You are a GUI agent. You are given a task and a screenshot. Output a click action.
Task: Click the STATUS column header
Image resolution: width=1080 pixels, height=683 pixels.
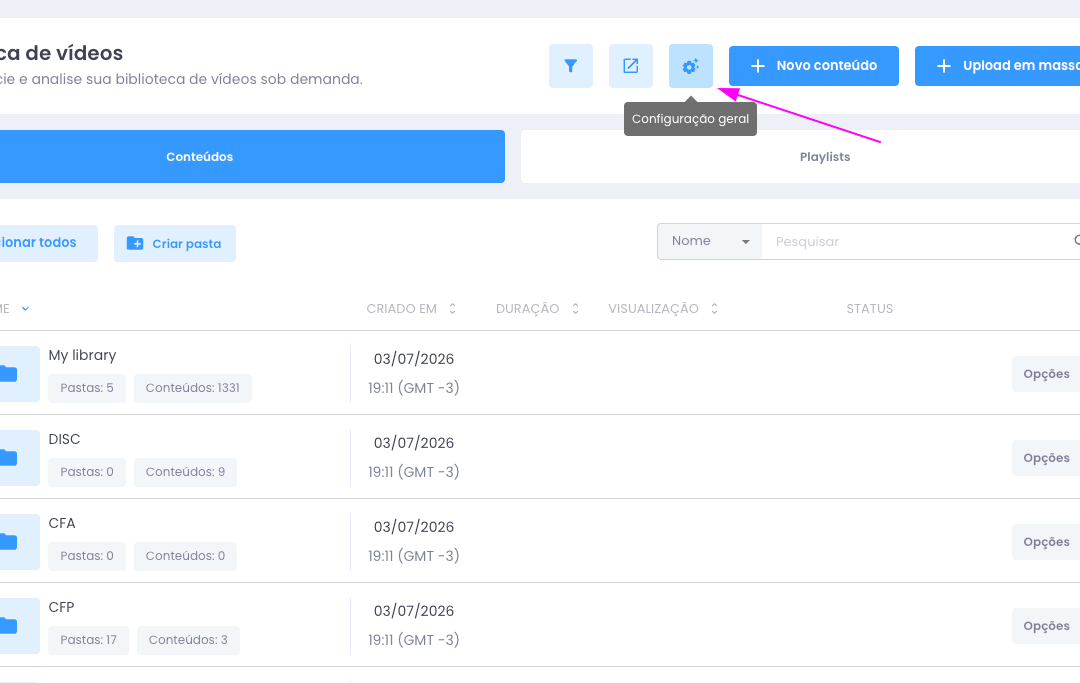[869, 308]
